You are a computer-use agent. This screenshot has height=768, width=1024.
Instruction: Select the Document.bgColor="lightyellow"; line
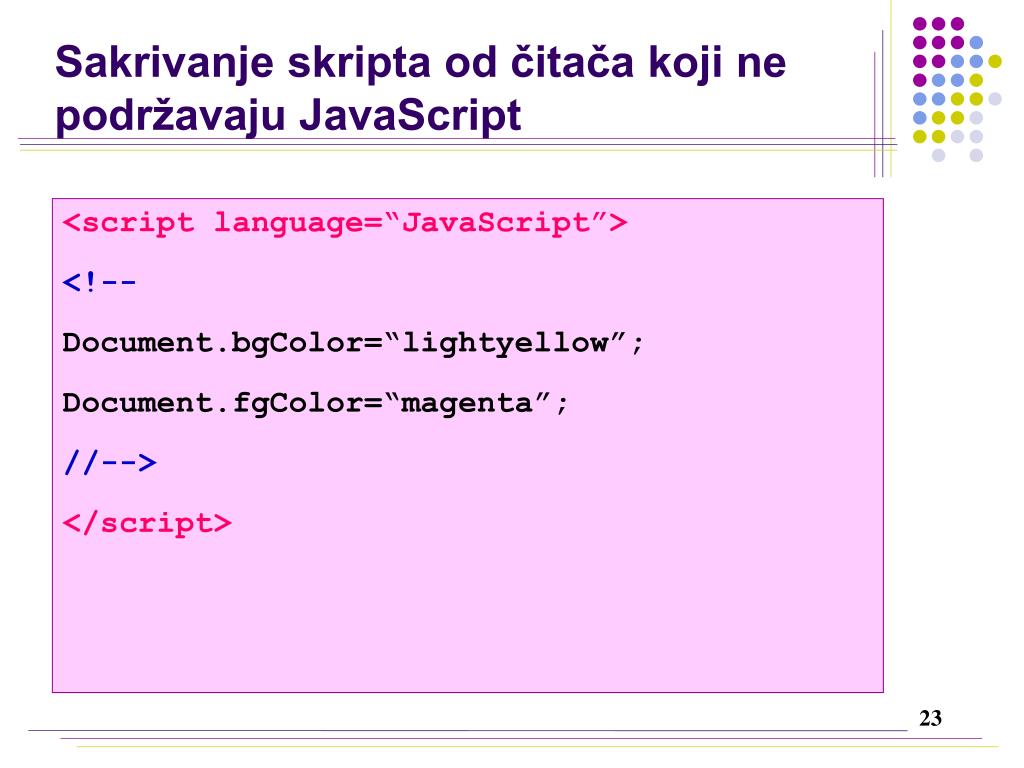pyautogui.click(x=353, y=344)
